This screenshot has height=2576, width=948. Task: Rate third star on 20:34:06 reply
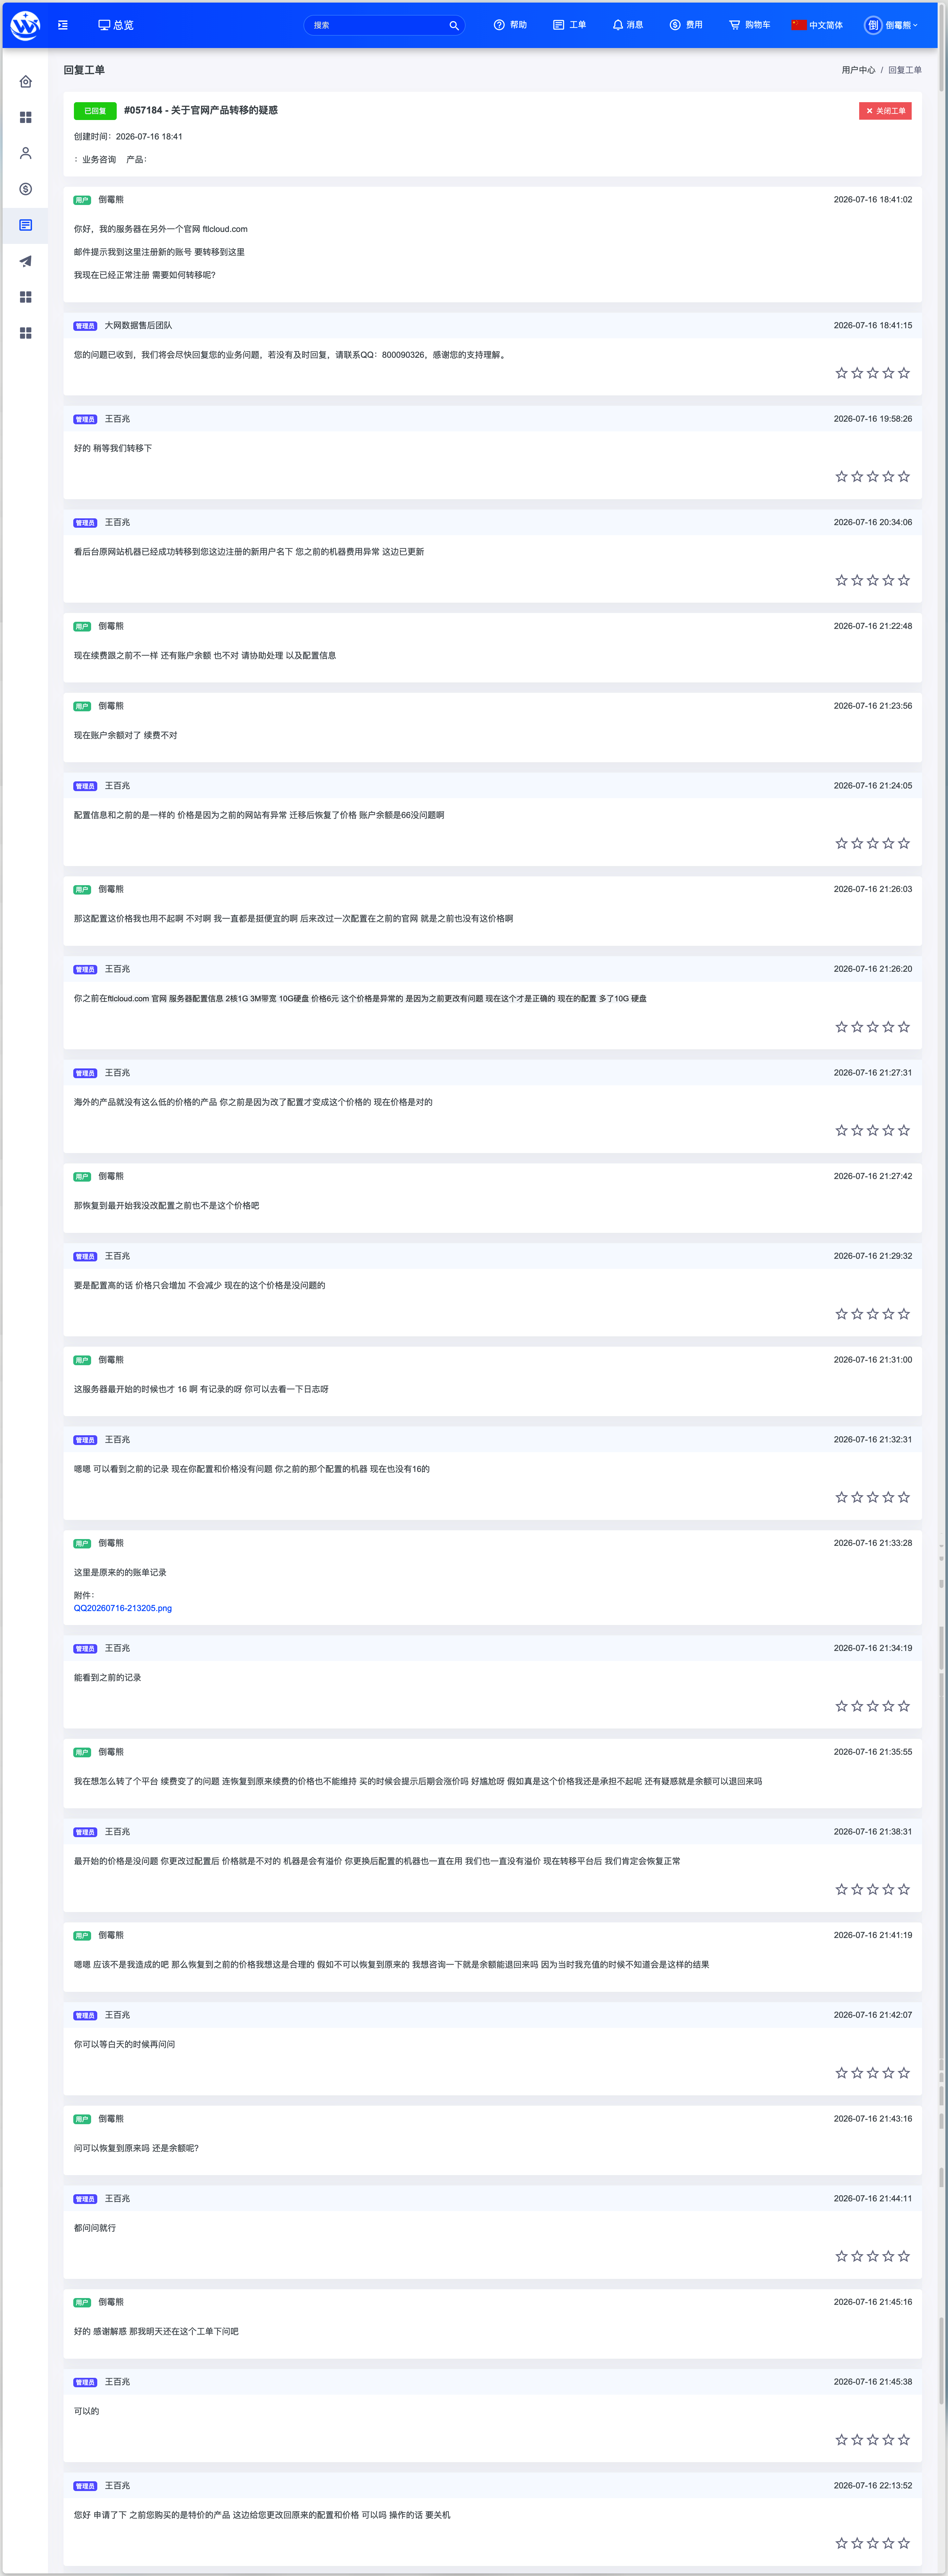(x=872, y=580)
